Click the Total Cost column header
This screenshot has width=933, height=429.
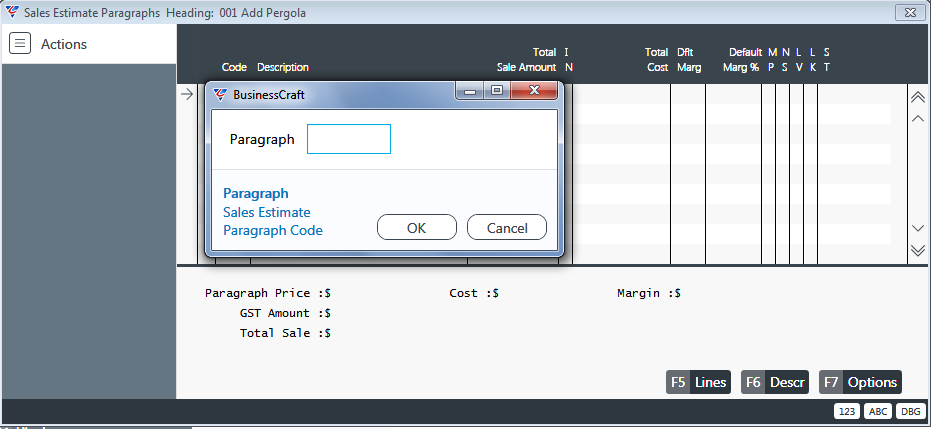coord(657,60)
